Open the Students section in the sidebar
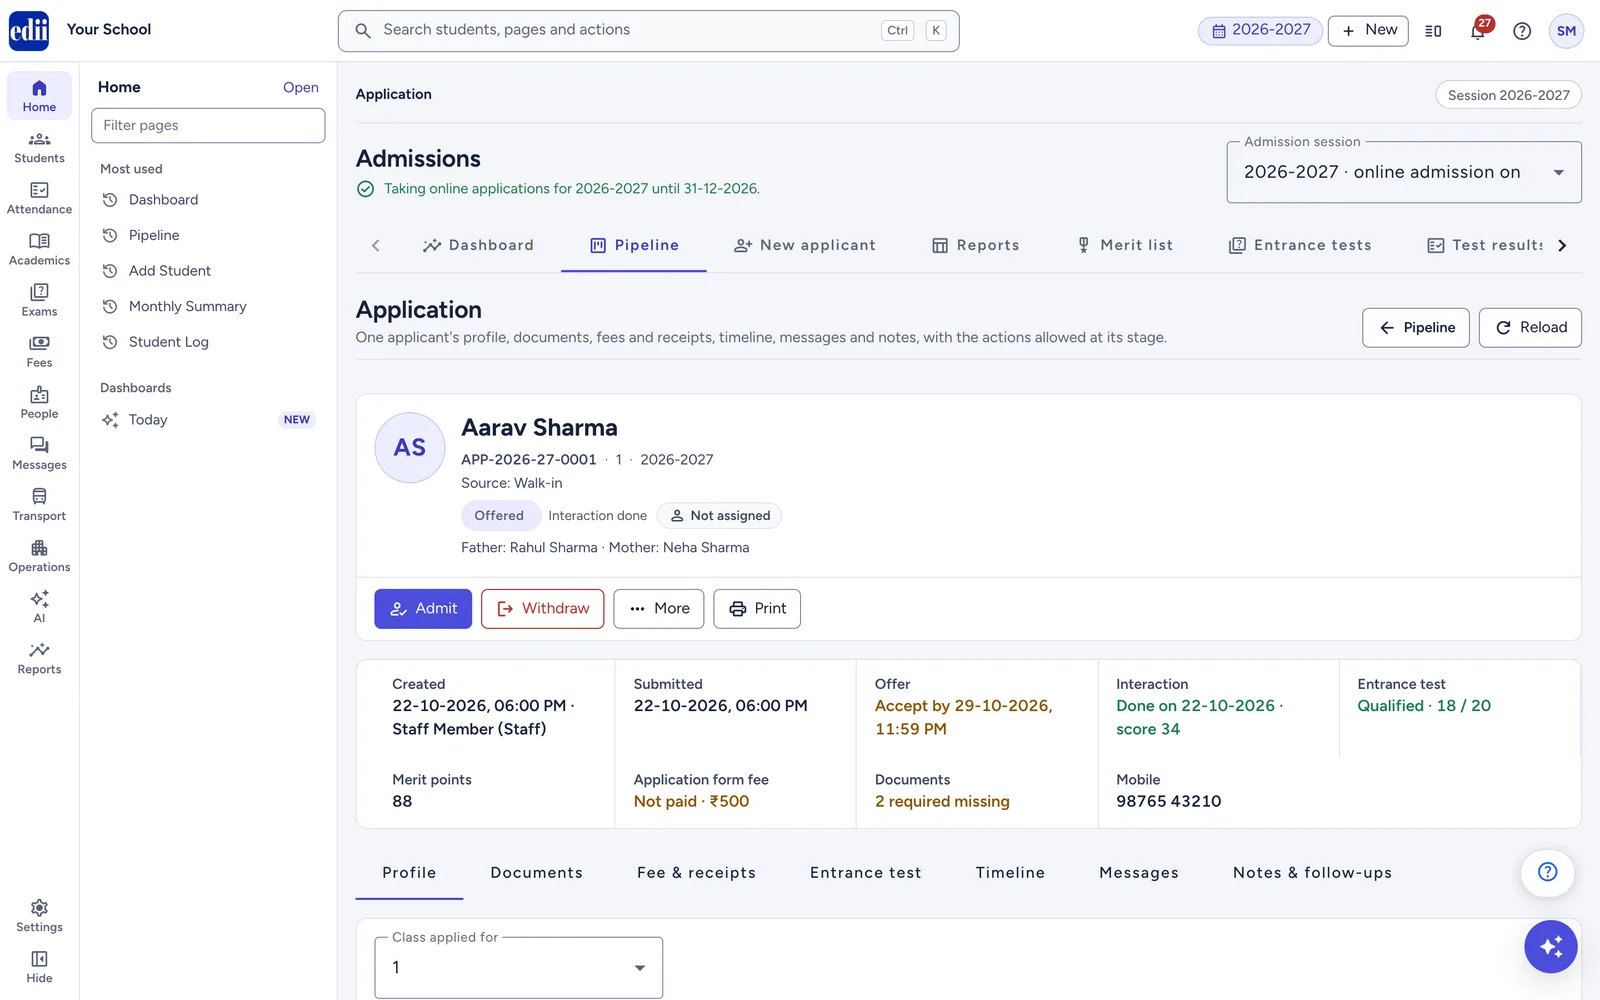This screenshot has width=1600, height=1000. coord(39,148)
